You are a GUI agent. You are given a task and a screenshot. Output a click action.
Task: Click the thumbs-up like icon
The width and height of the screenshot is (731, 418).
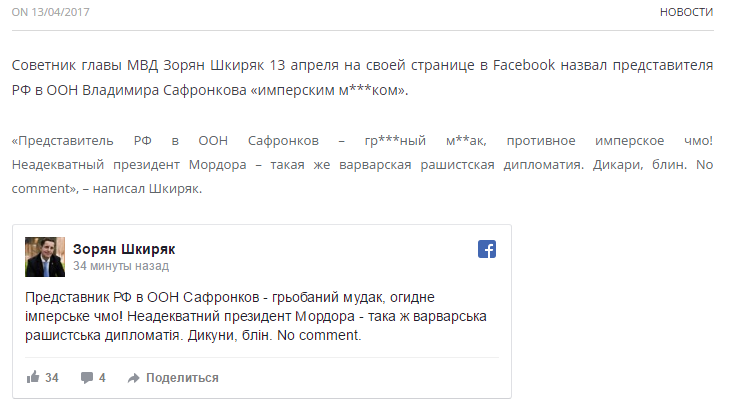pos(33,378)
